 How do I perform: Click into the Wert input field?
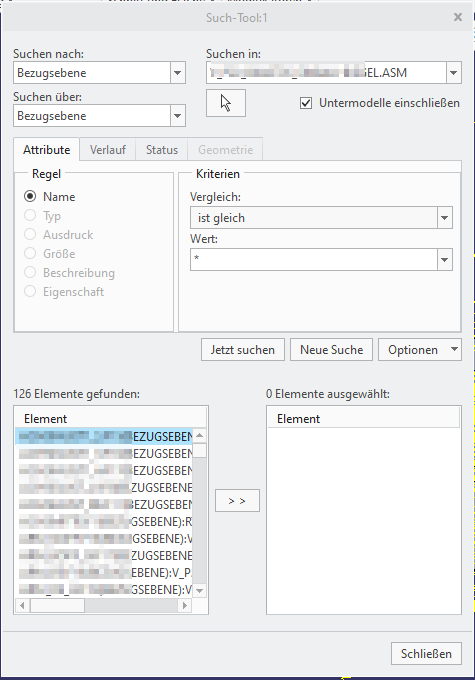click(x=314, y=259)
